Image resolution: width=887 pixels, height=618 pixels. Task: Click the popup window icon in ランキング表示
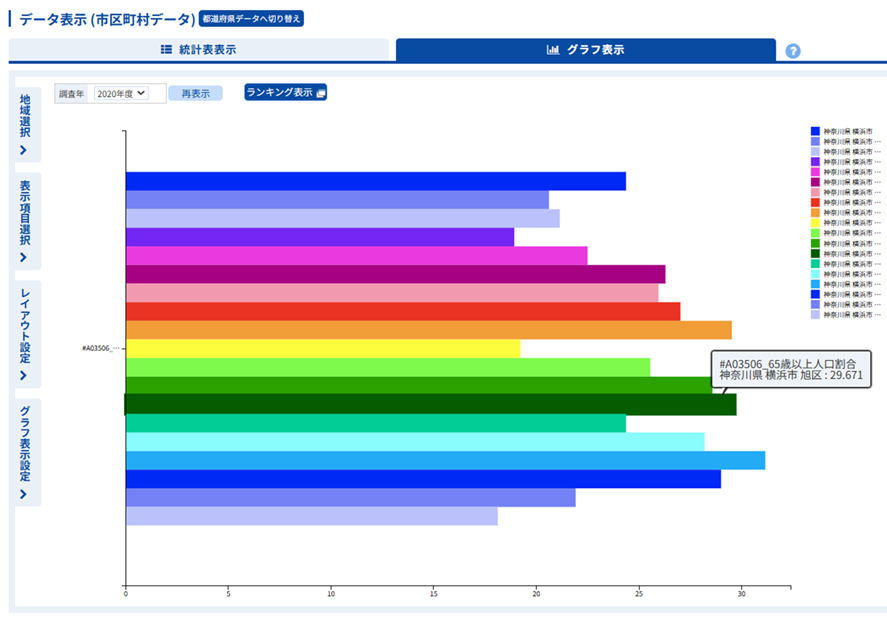pos(321,93)
